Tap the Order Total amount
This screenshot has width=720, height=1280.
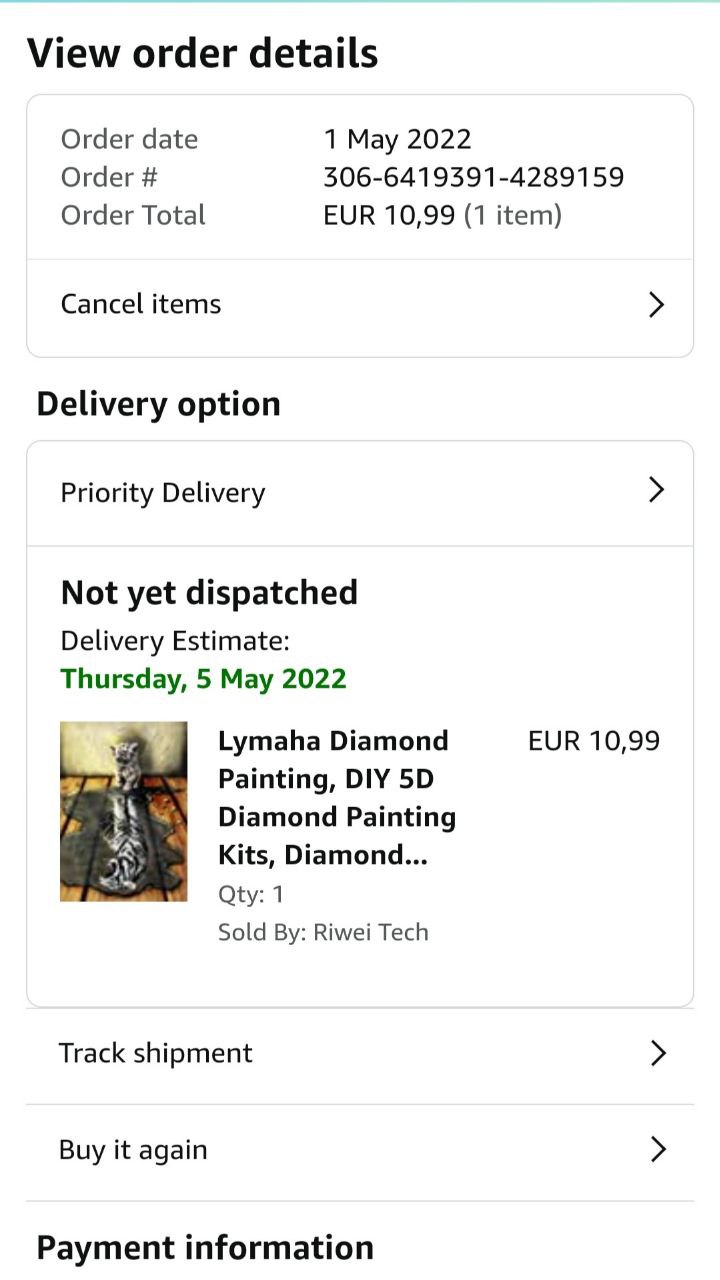pyautogui.click(x=442, y=215)
